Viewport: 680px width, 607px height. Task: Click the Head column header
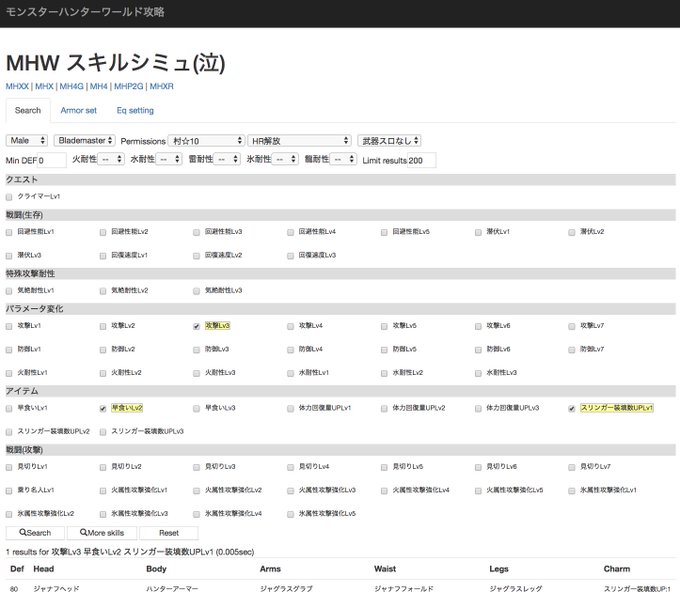tap(44, 569)
